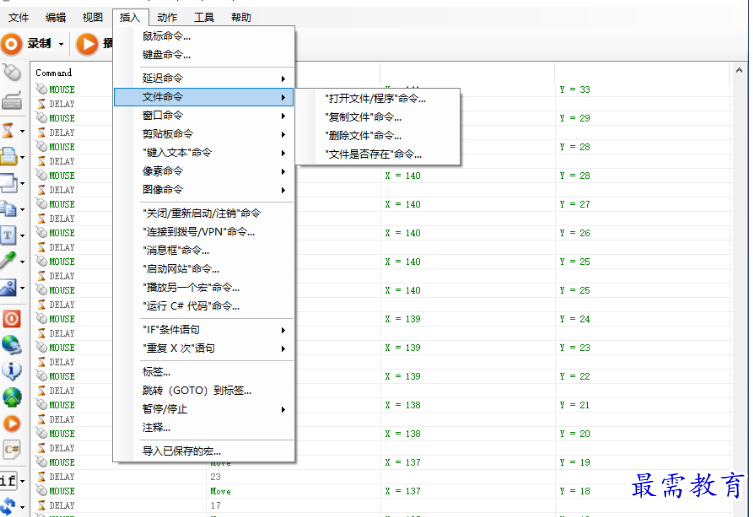Open the 工具 menu
753x517 pixels.
204,18
